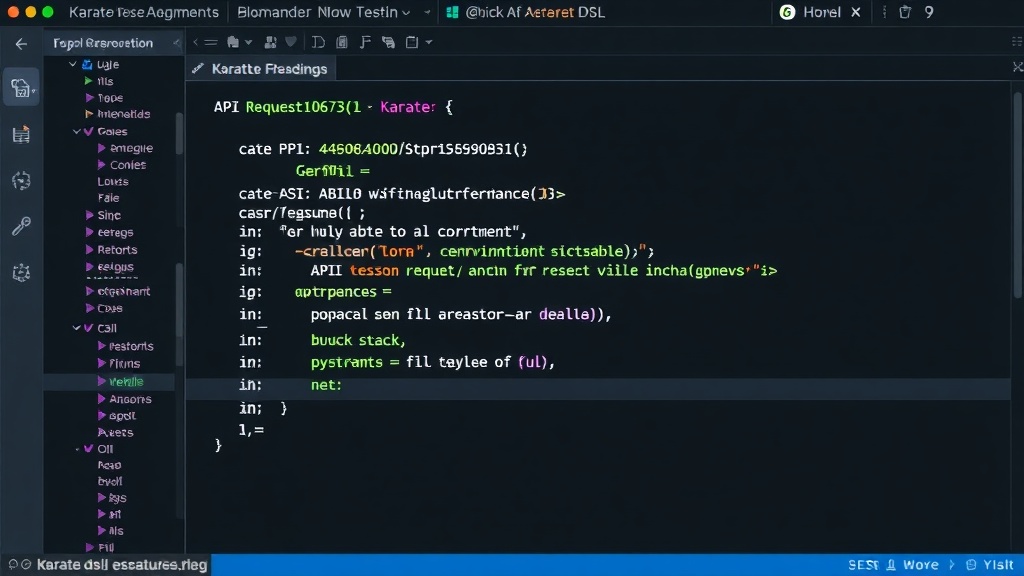Click the green G icon on Horel tab

(788, 12)
